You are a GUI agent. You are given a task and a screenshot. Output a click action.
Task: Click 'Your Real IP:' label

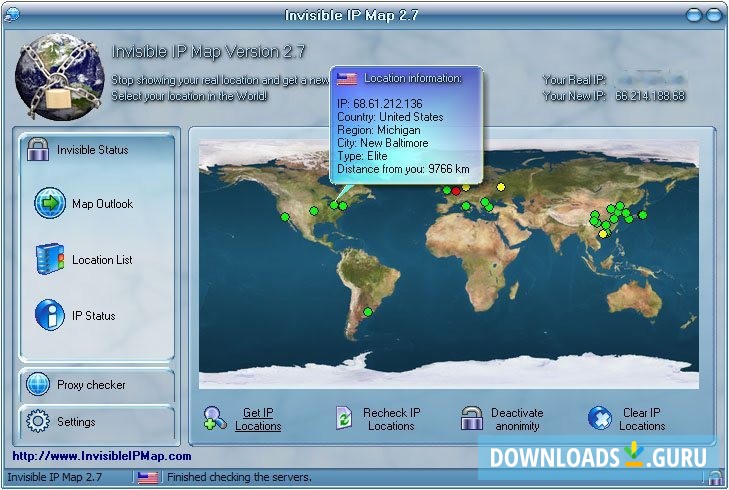point(575,80)
